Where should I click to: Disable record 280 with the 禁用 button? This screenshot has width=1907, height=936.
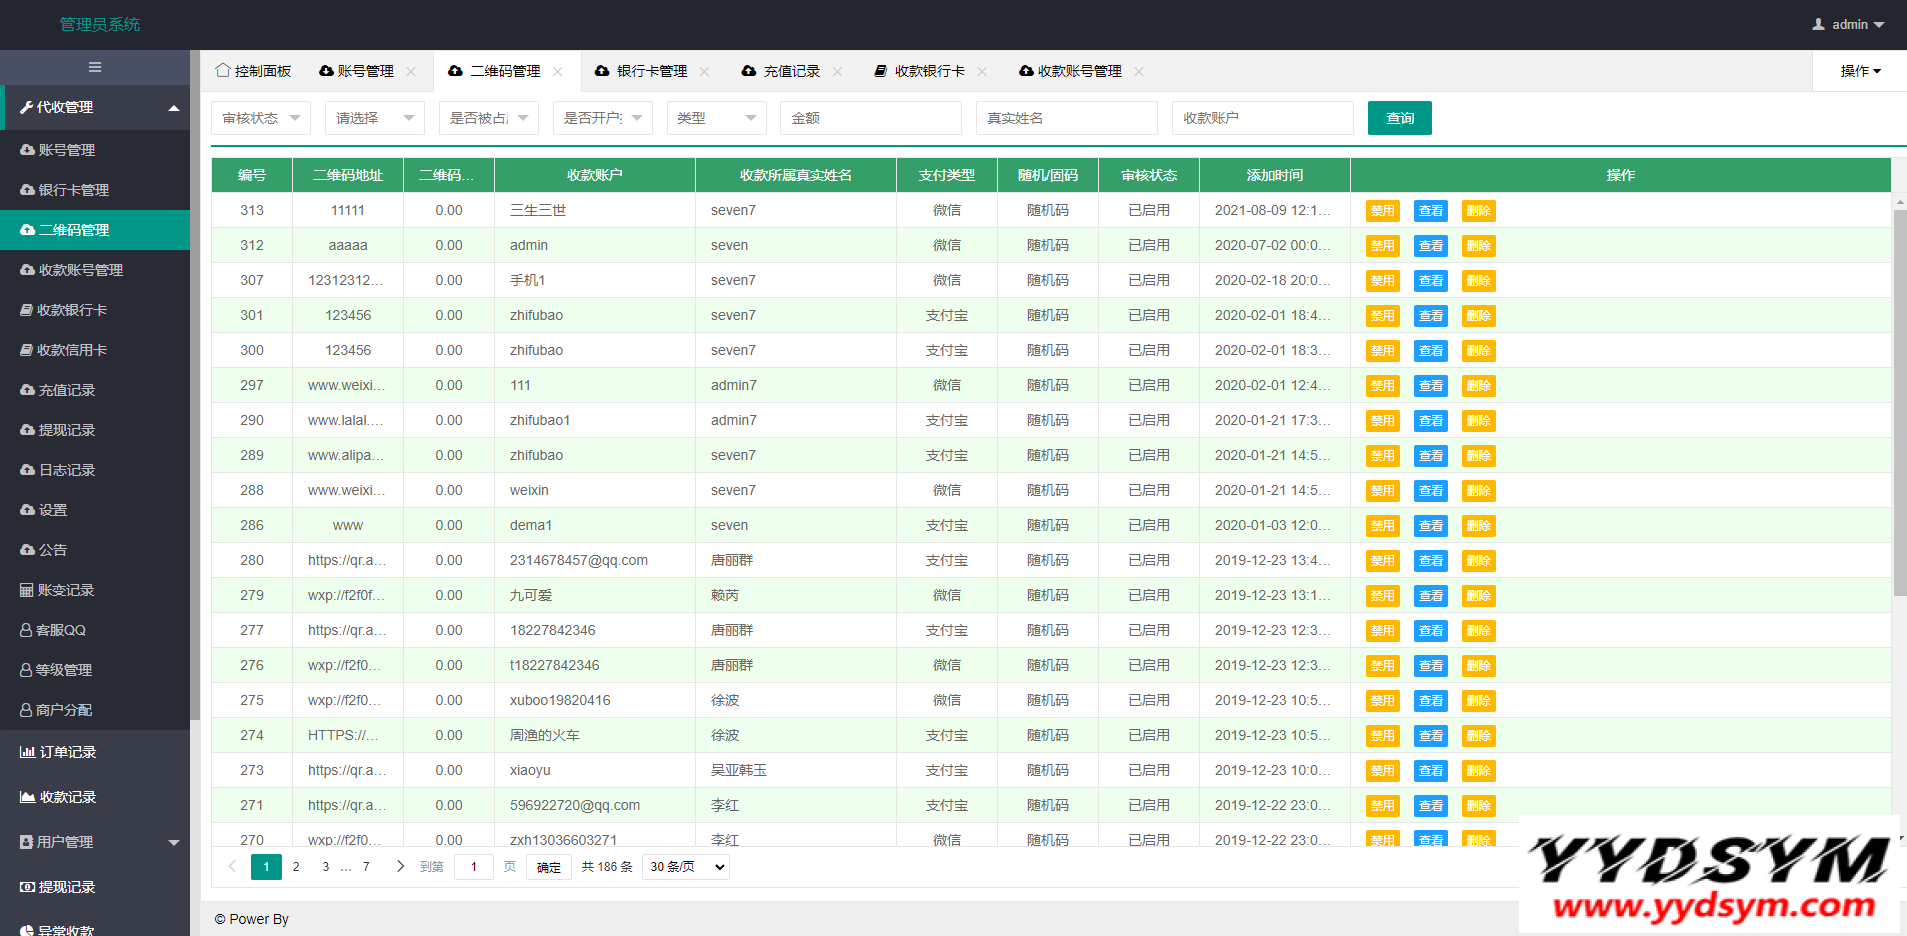point(1382,561)
